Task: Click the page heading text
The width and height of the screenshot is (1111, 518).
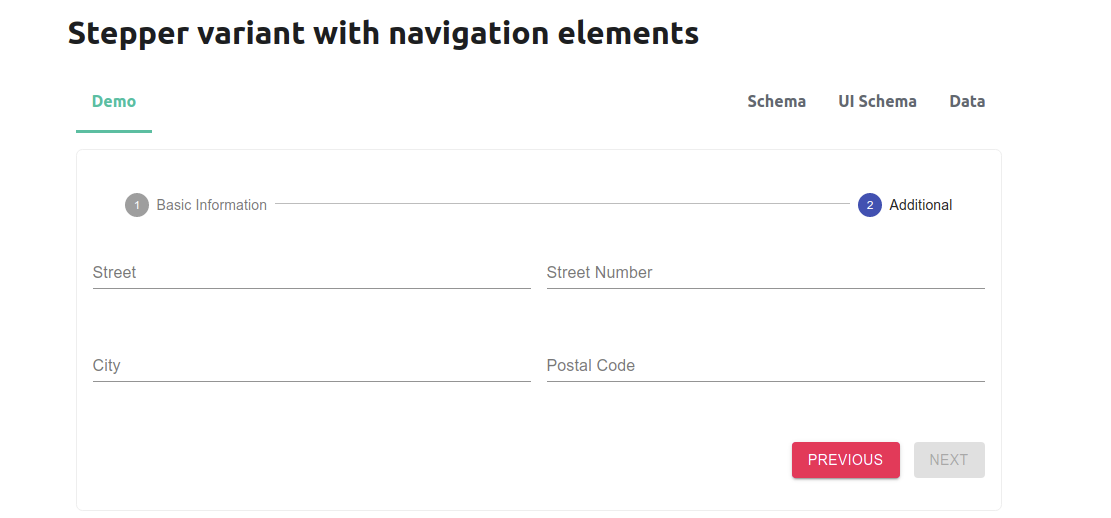Action: click(x=383, y=33)
